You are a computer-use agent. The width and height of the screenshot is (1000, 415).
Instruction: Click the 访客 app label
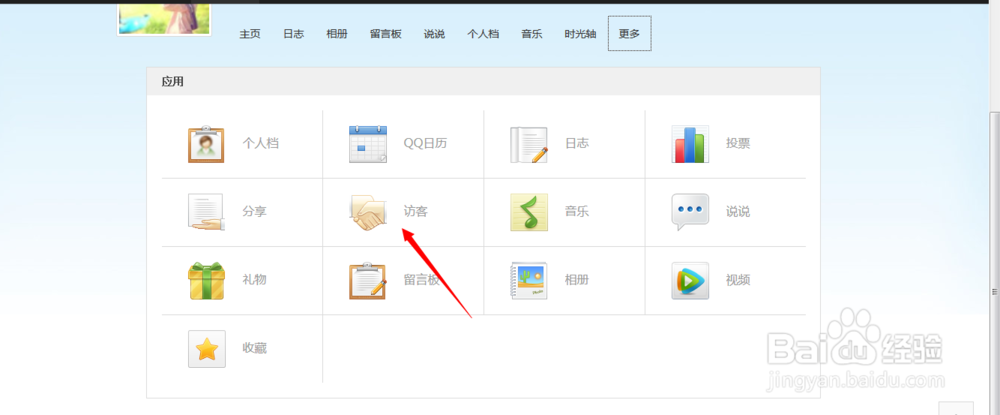point(415,212)
